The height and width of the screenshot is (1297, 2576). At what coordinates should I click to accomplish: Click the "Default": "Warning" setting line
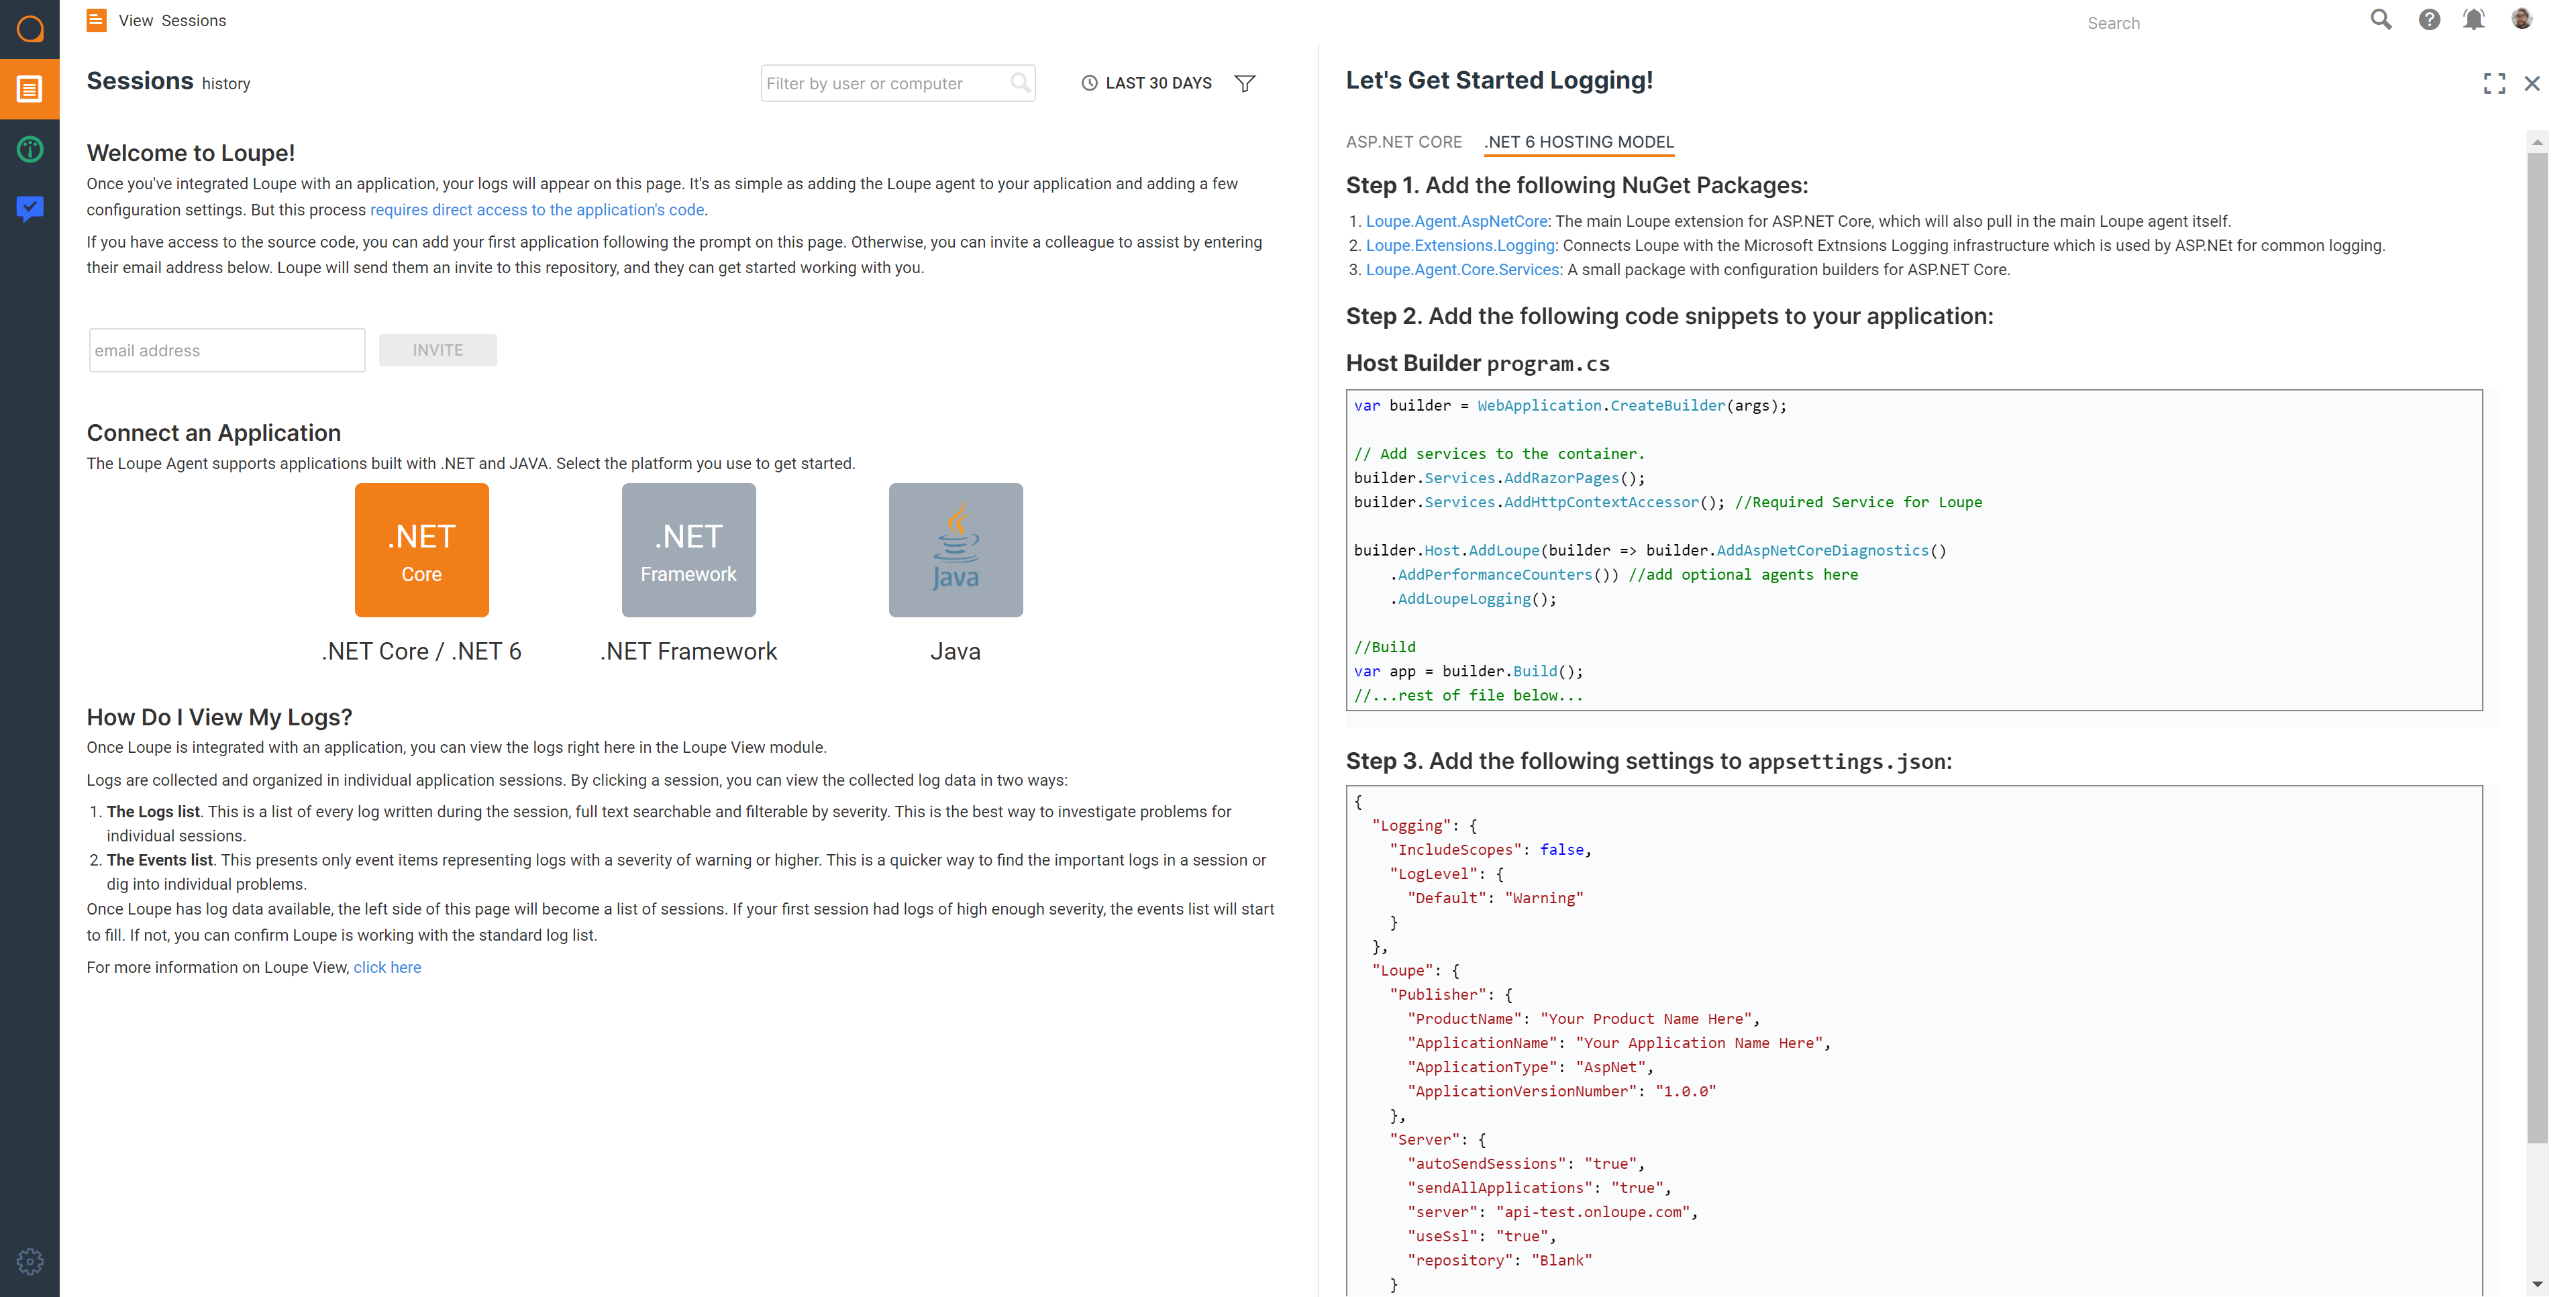pos(1495,898)
